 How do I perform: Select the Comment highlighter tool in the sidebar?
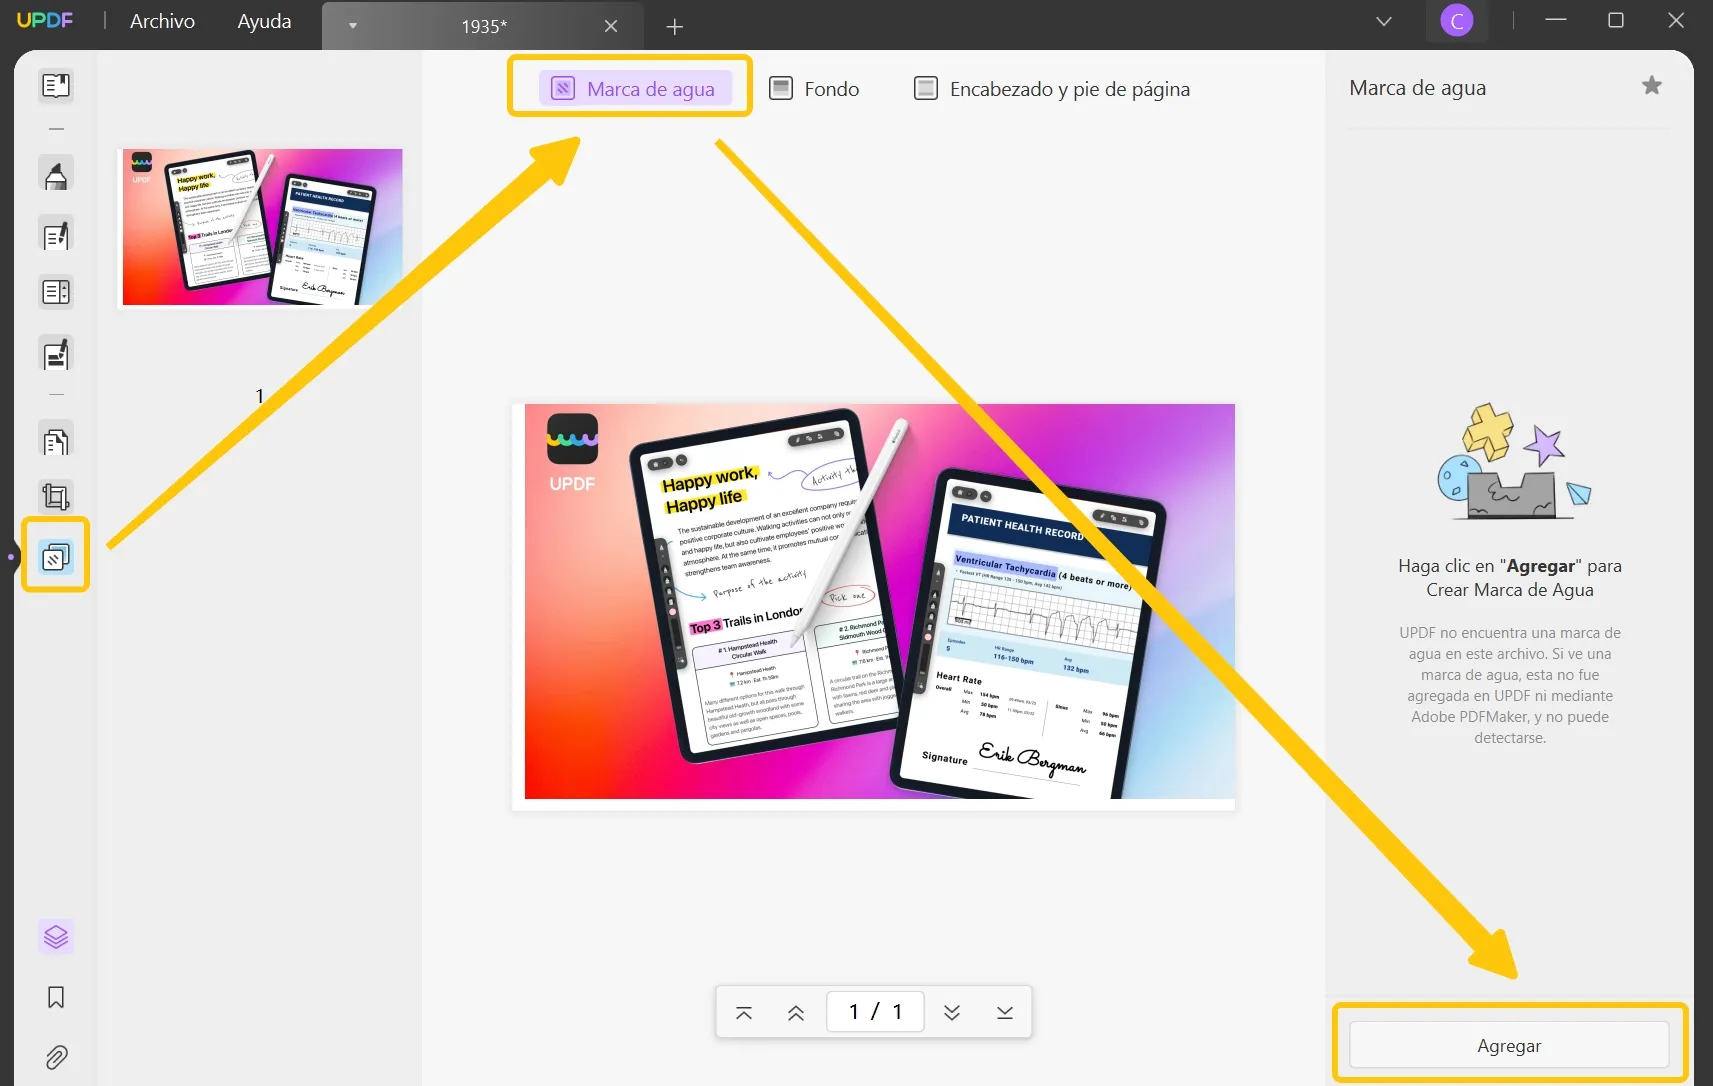click(56, 174)
